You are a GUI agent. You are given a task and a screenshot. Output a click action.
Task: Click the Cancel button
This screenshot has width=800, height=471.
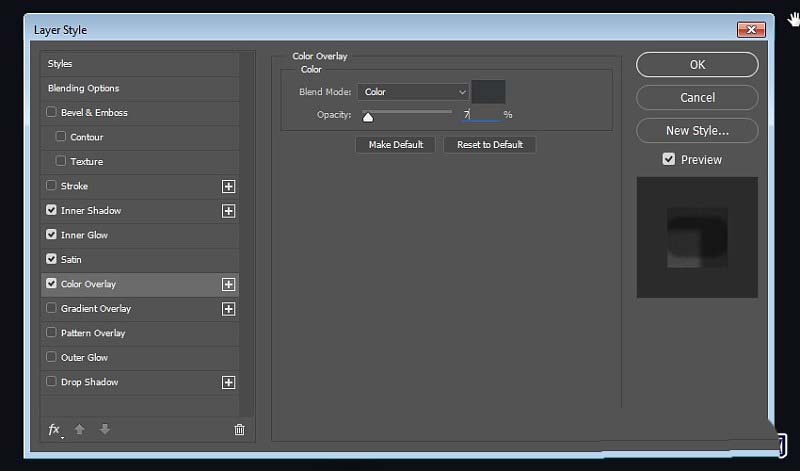point(697,97)
